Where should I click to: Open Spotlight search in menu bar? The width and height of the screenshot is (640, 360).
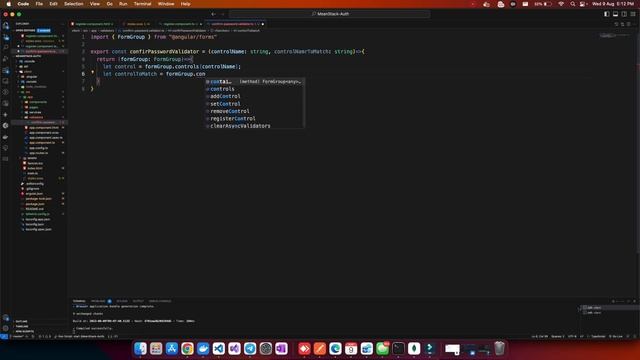[x=572, y=4]
